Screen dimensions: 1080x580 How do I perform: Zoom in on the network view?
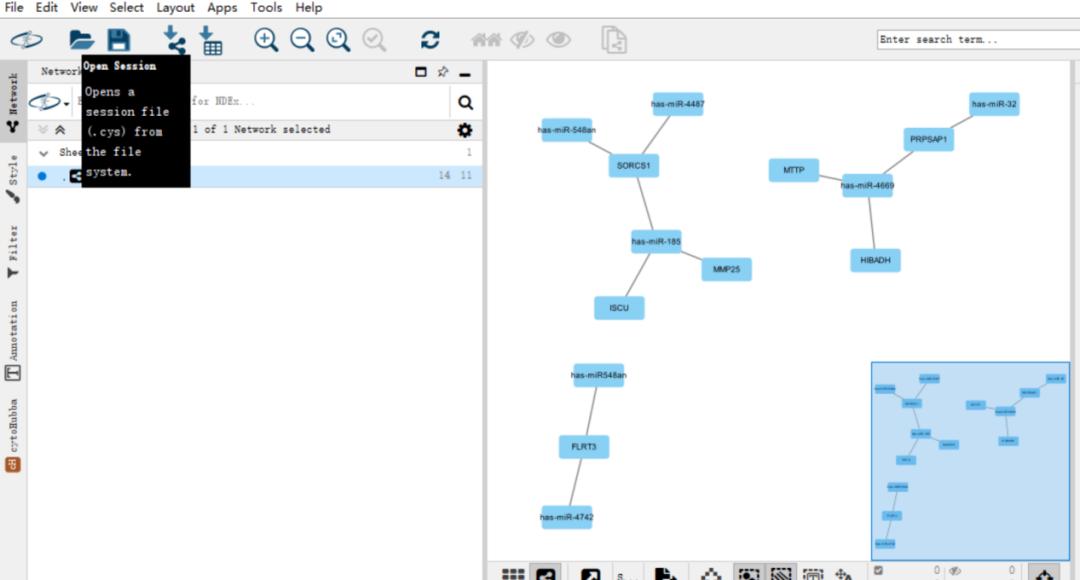click(266, 40)
